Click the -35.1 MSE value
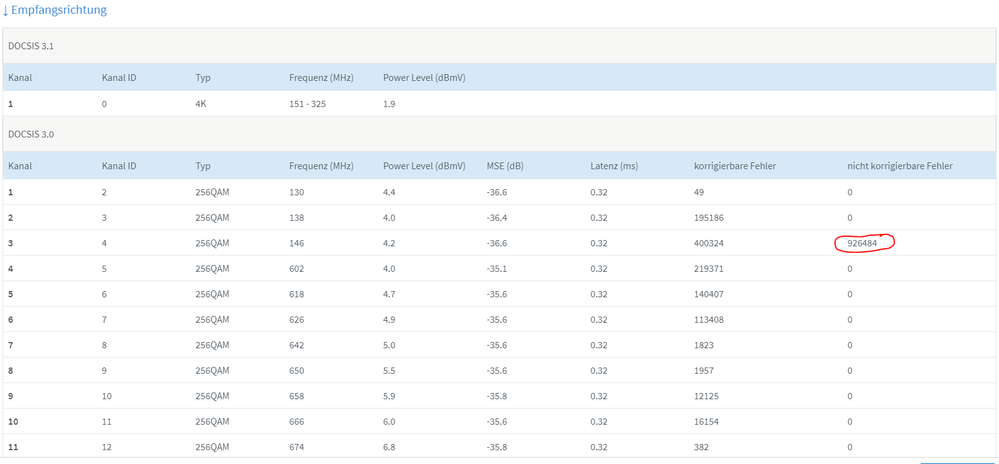This screenshot has height=464, width=999. [x=496, y=268]
